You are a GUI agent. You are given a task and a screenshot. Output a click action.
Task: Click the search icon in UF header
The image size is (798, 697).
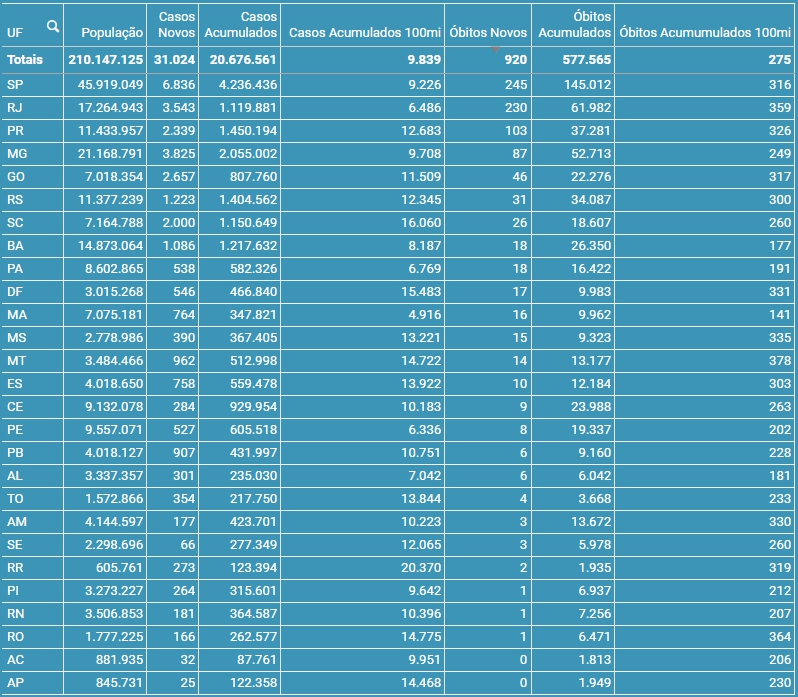click(x=52, y=26)
